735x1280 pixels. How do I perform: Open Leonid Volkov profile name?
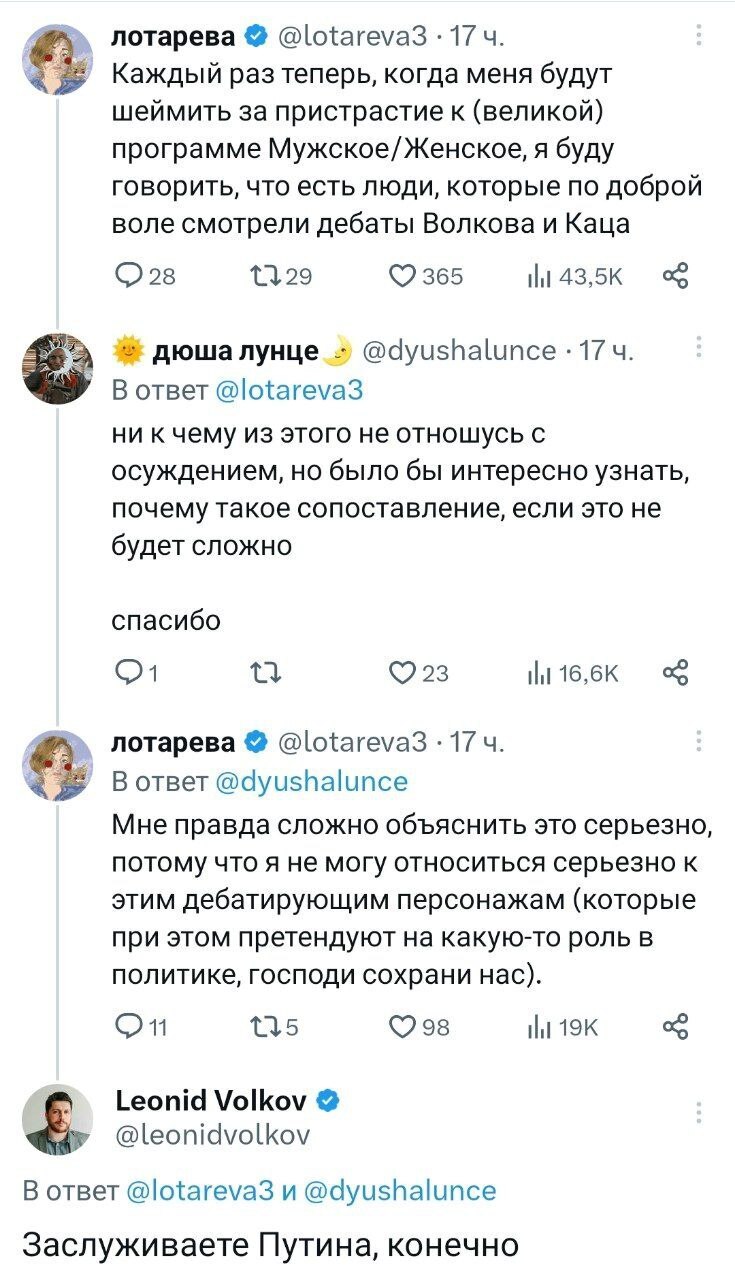[213, 1103]
